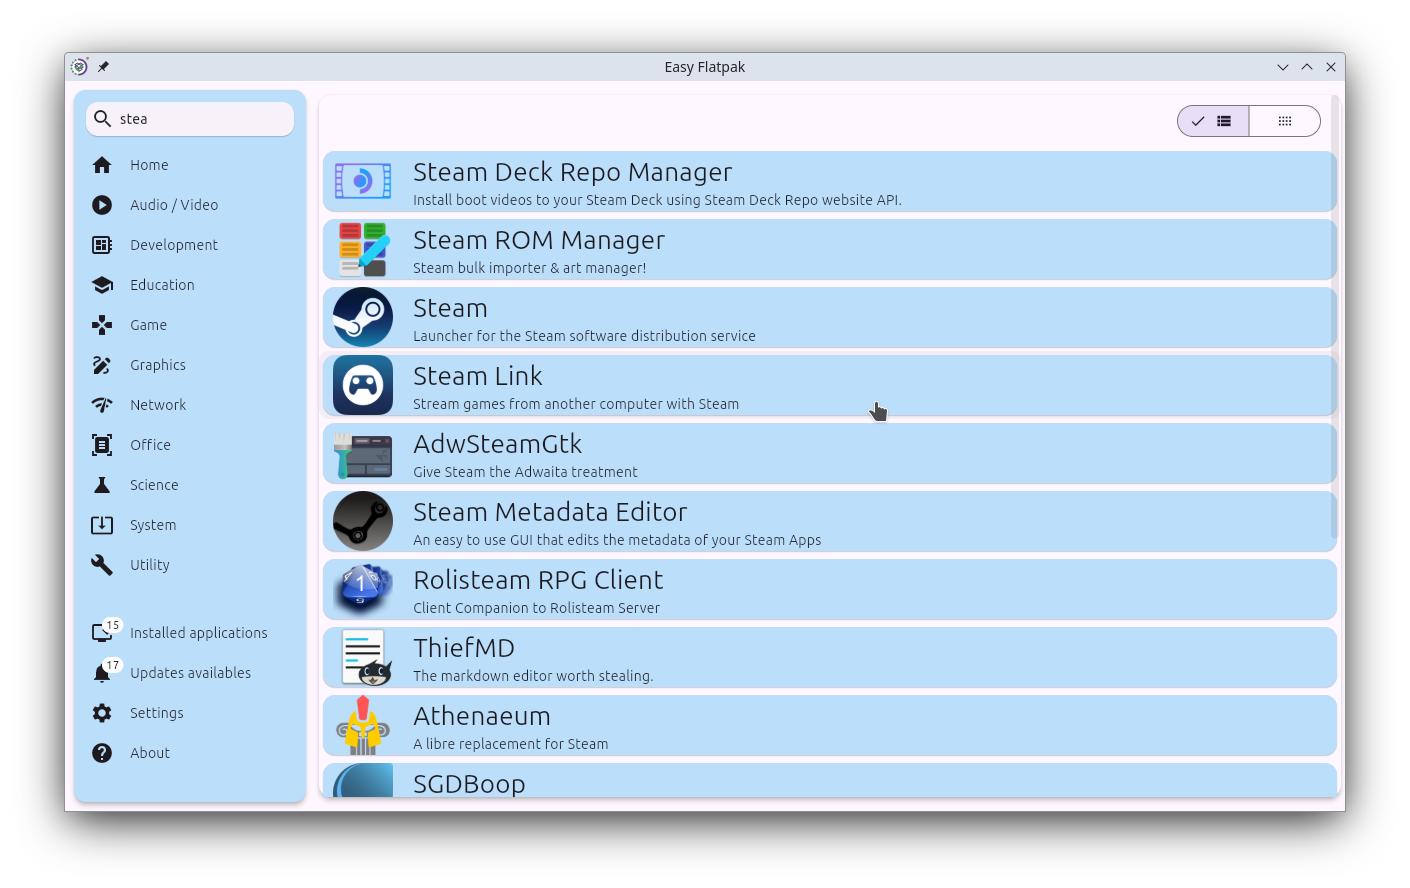Image resolution: width=1410 pixels, height=888 pixels.
Task: Click the search magnifier icon
Action: click(102, 119)
